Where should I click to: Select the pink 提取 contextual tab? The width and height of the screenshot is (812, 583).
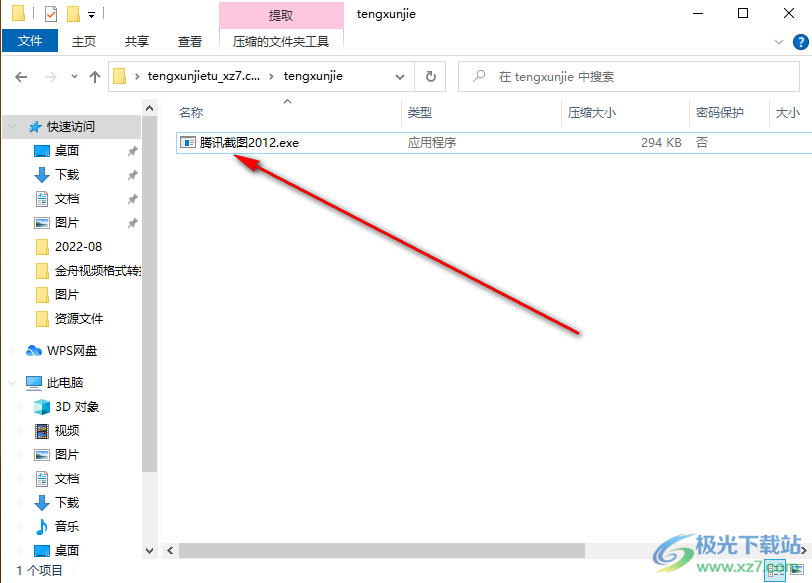coord(281,15)
